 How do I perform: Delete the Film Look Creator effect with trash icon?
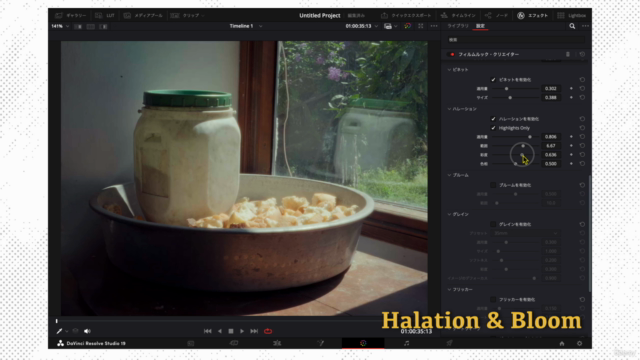coord(567,54)
